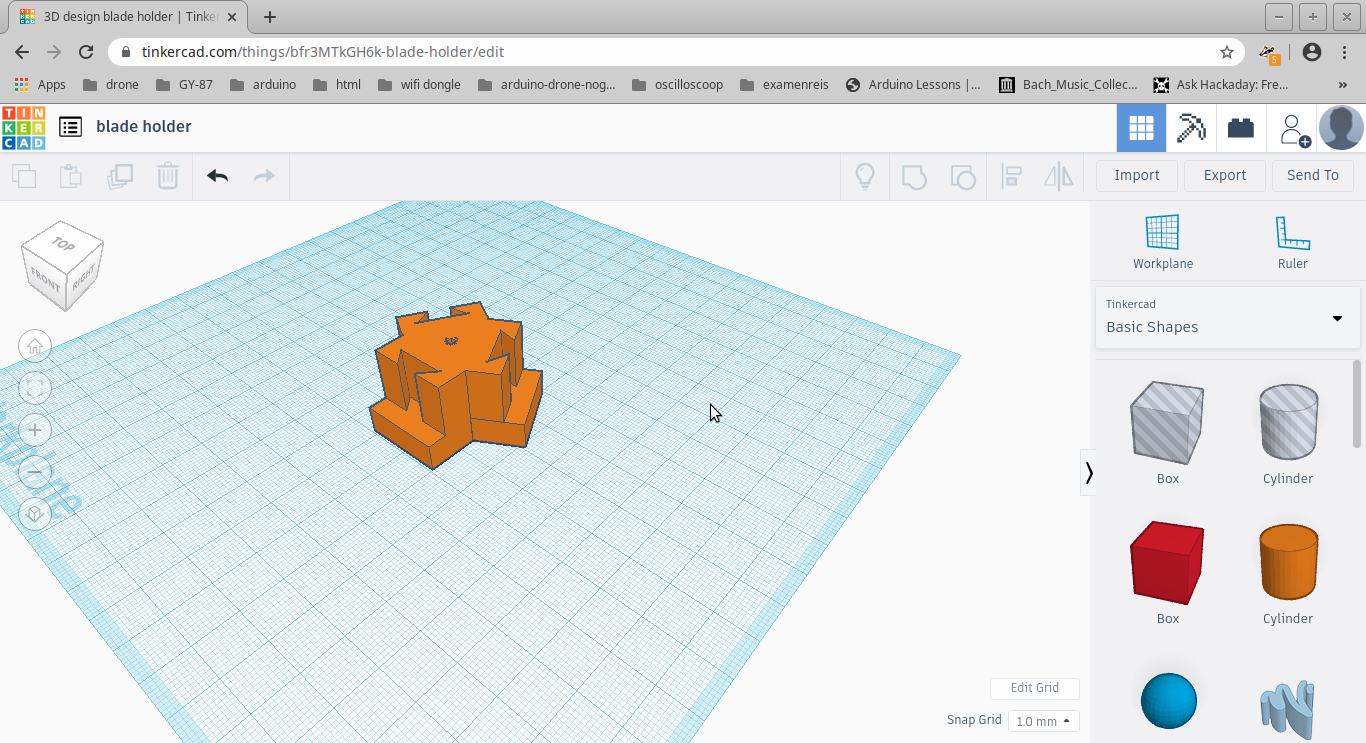The height and width of the screenshot is (743, 1366).
Task: Click the Home view button
Action: [x=35, y=346]
